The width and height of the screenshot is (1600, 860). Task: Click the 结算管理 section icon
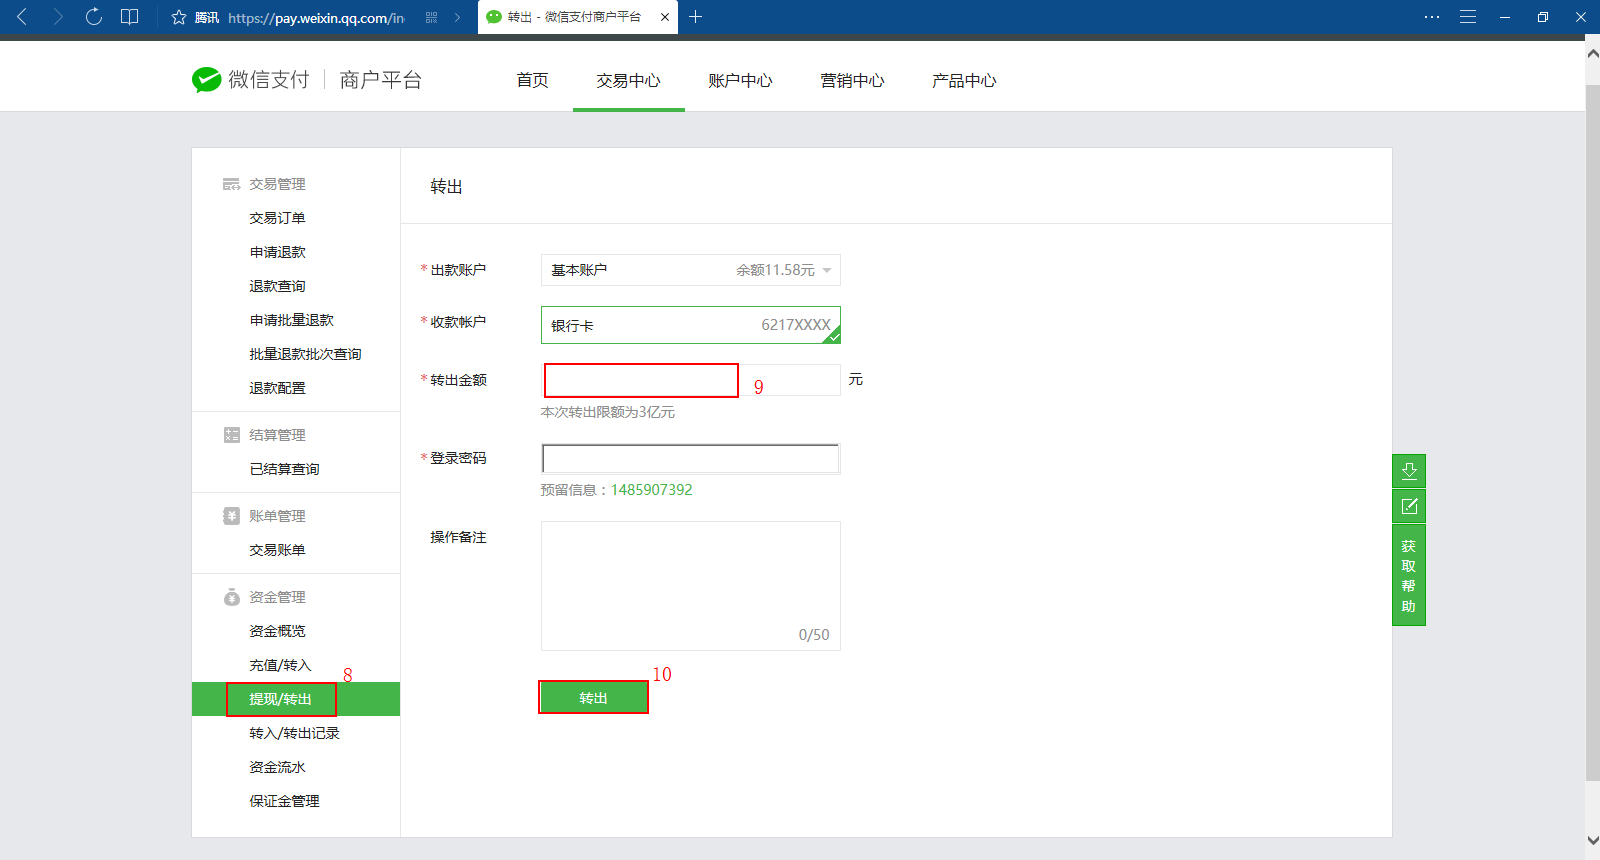tap(231, 435)
